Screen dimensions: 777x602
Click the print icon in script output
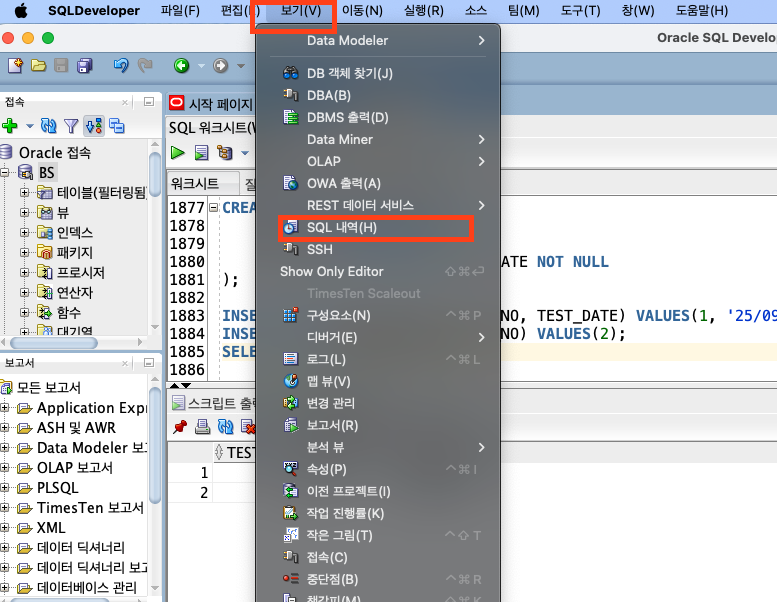pyautogui.click(x=202, y=427)
